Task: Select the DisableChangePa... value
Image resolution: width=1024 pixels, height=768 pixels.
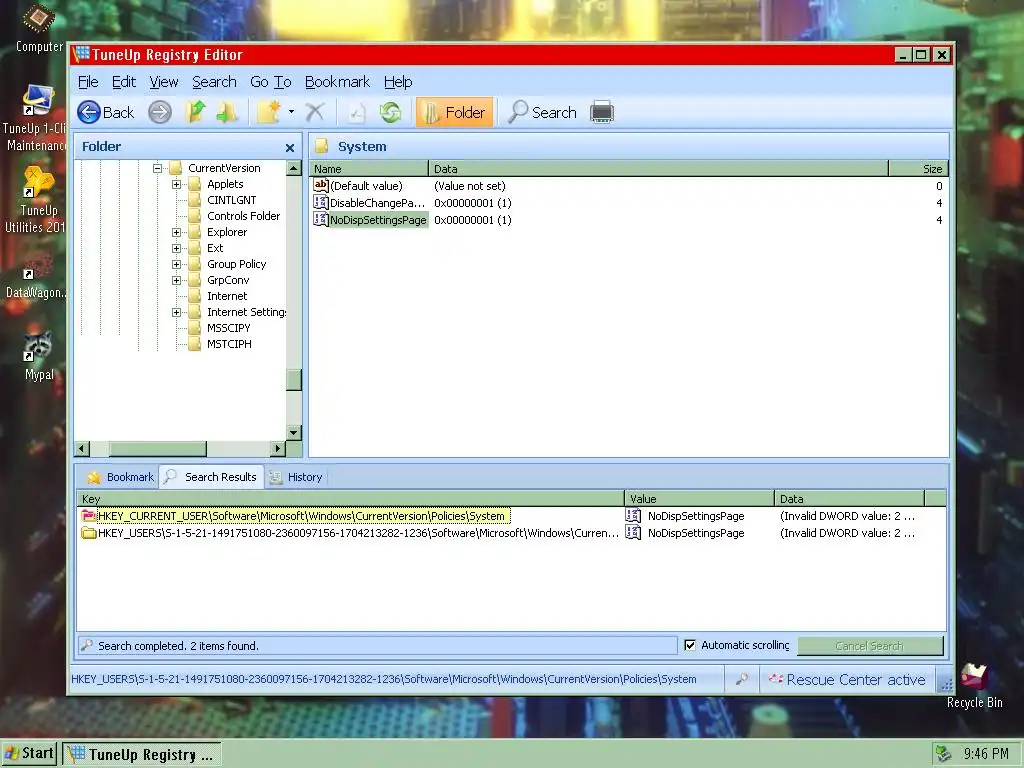Action: (377, 203)
